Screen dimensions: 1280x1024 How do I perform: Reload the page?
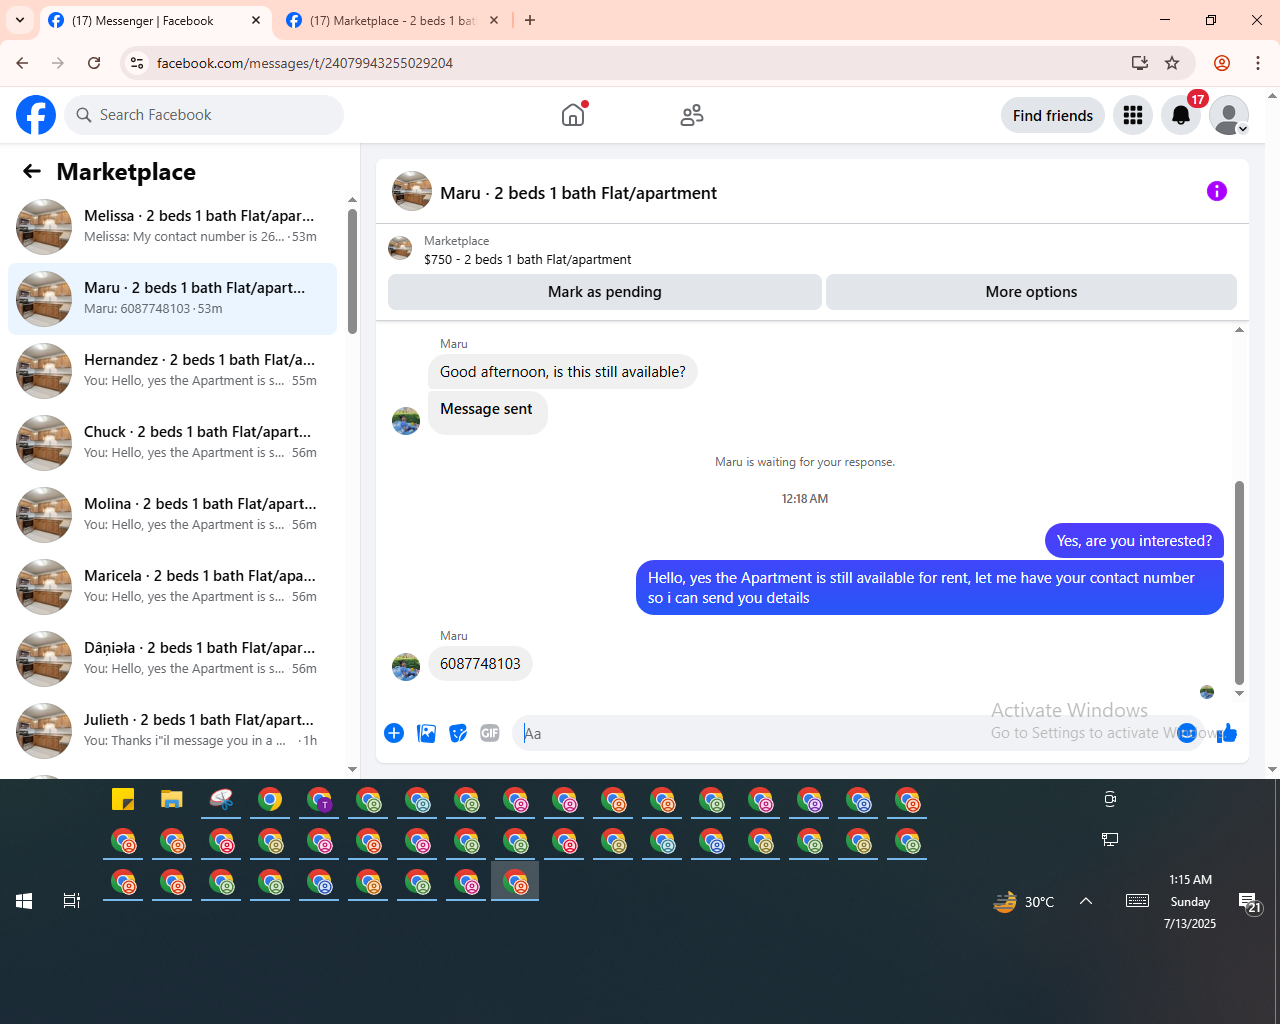[94, 63]
